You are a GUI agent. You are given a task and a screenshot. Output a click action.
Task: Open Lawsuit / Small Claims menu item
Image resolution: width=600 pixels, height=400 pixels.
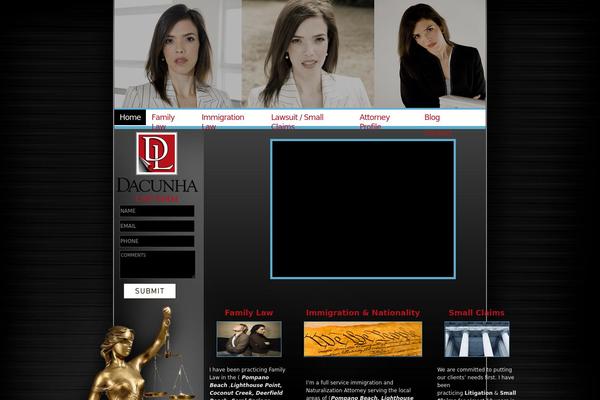click(297, 121)
